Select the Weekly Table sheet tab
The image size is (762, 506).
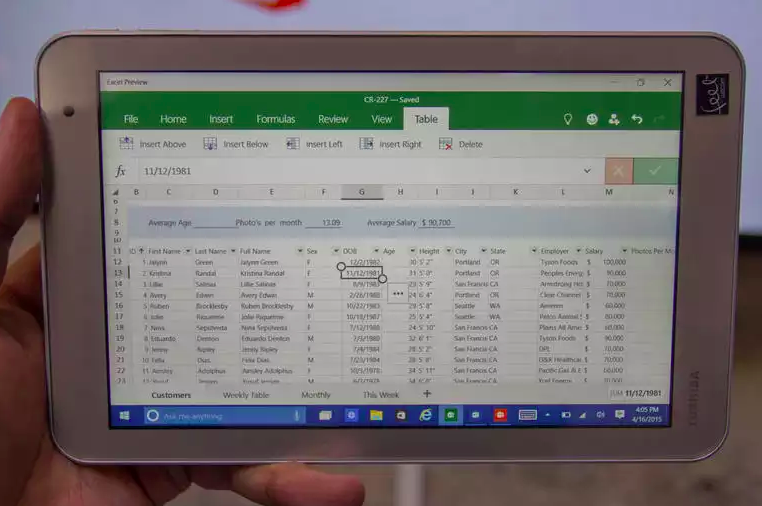pos(246,395)
